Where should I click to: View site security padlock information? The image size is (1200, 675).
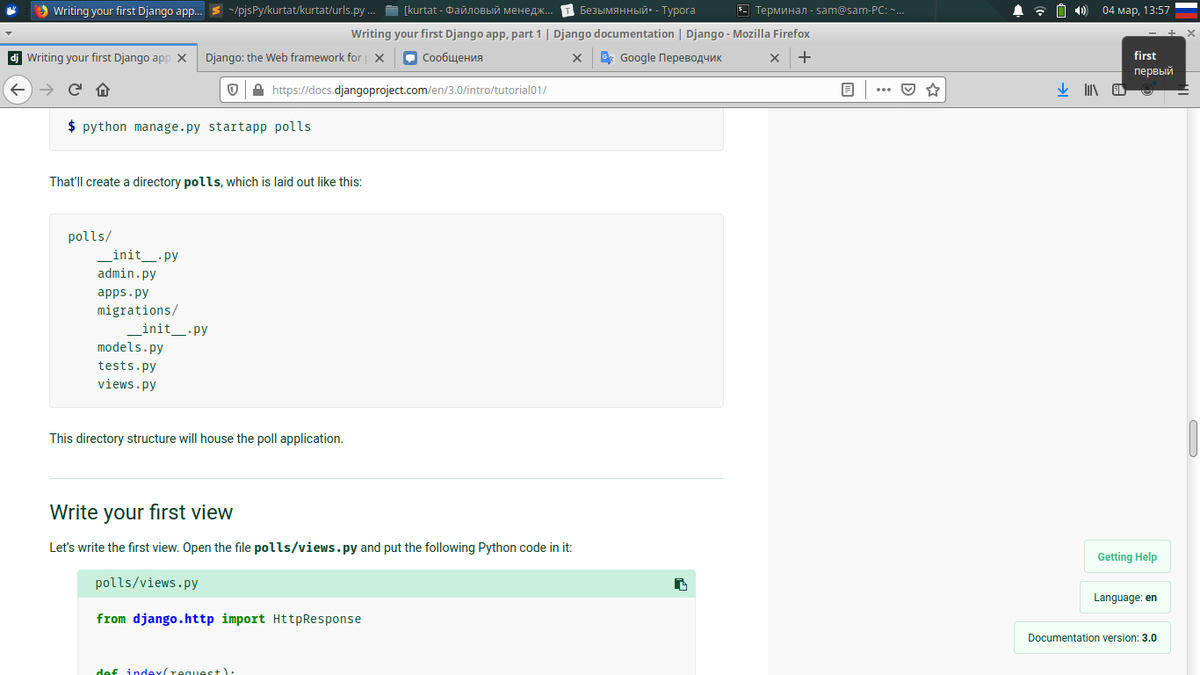[258, 89]
